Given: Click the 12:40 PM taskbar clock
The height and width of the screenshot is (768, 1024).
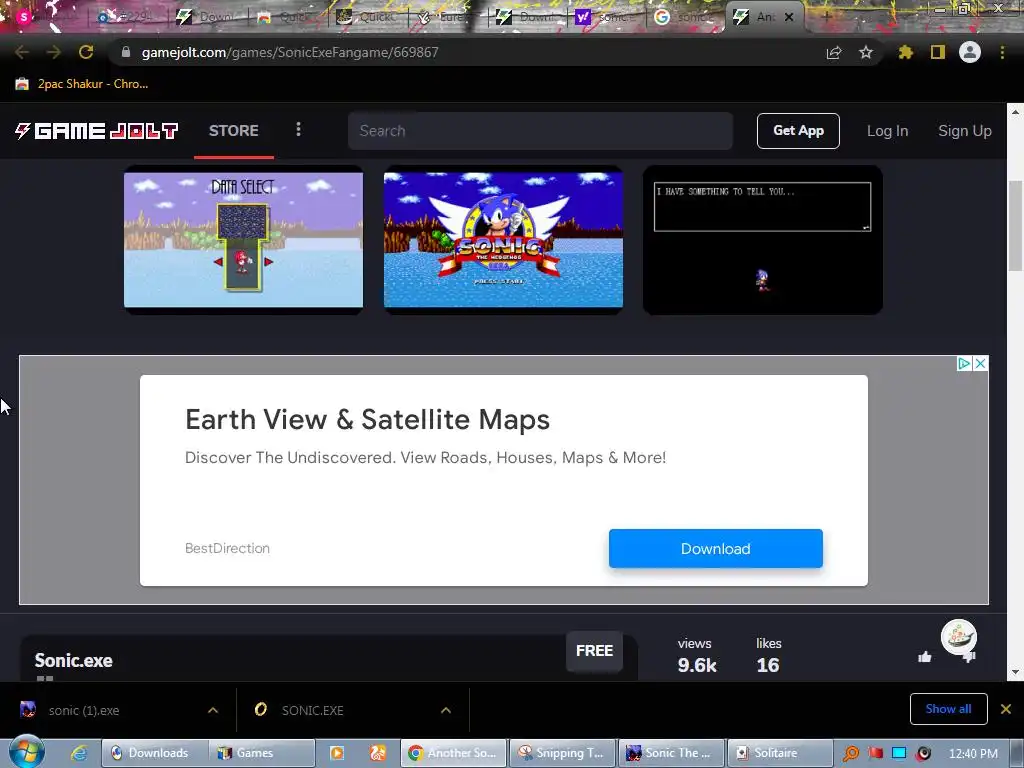Looking at the screenshot, I should [973, 754].
